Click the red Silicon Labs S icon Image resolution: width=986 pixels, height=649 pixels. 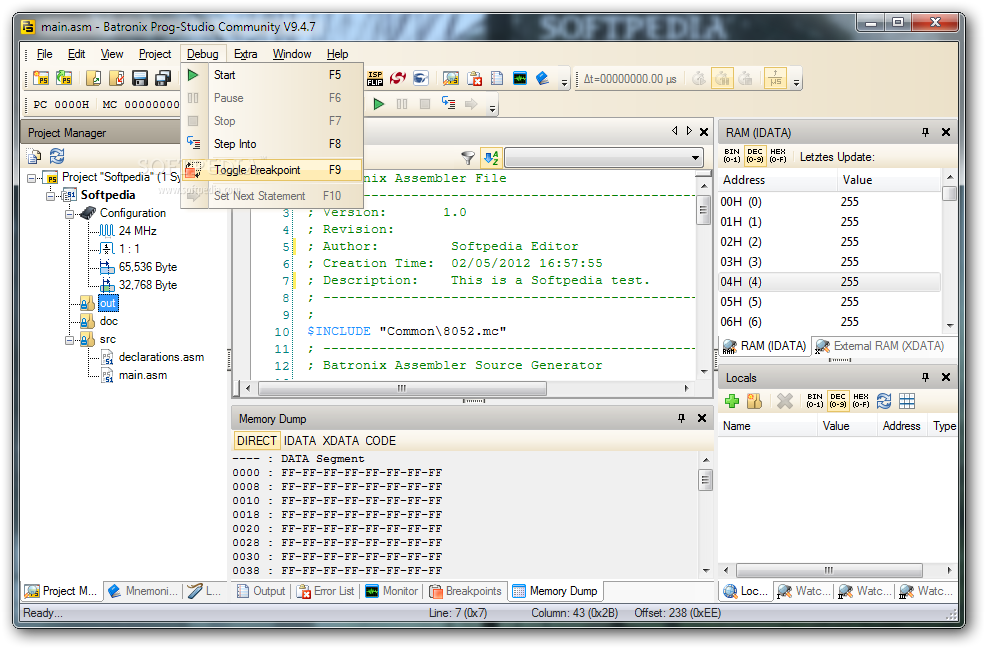pos(397,79)
